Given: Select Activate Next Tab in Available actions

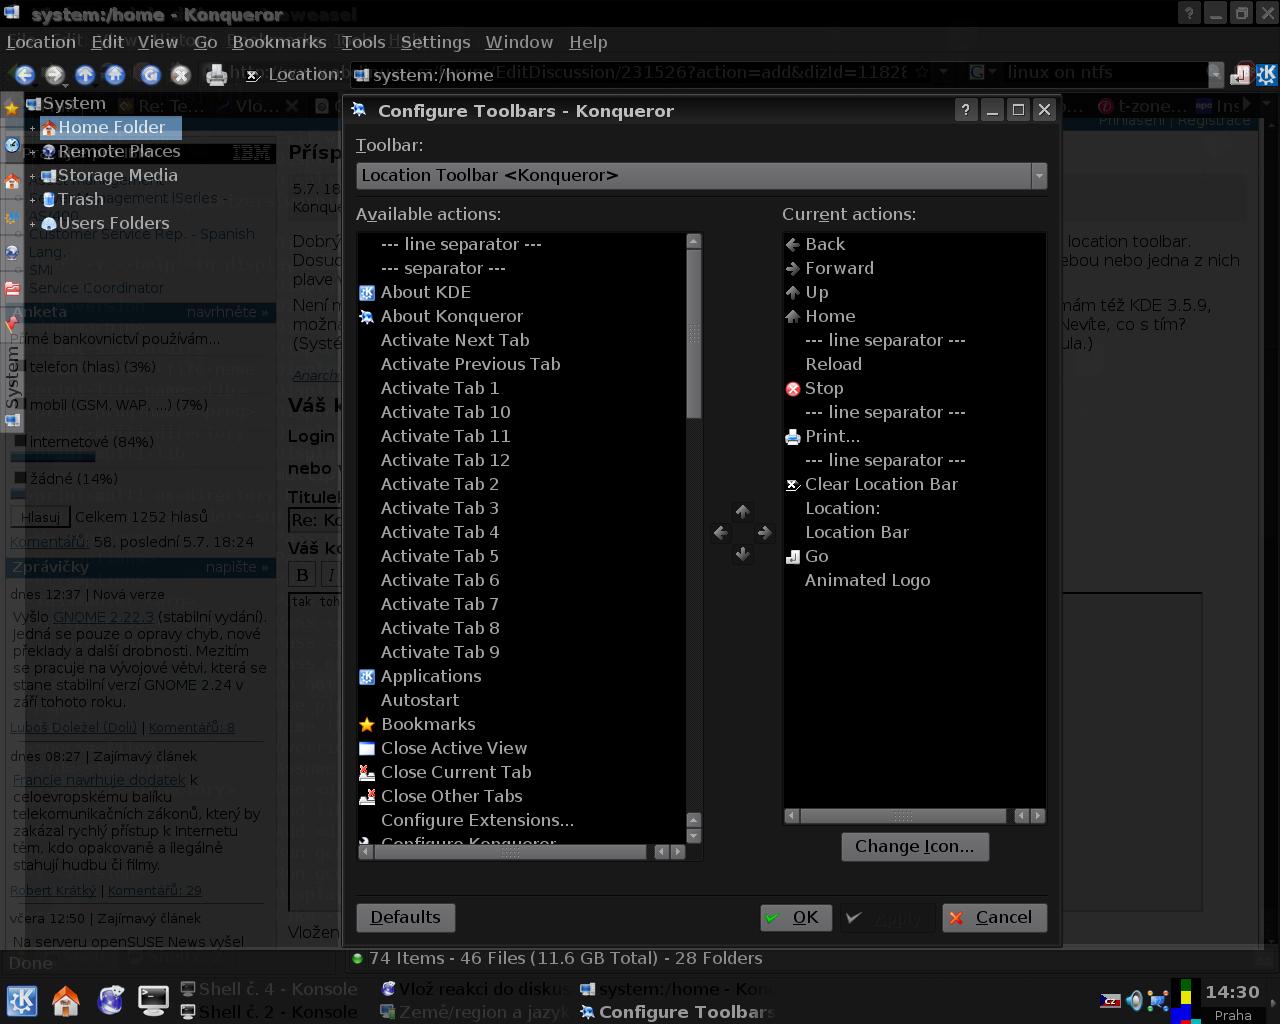Looking at the screenshot, I should pyautogui.click(x=455, y=340).
